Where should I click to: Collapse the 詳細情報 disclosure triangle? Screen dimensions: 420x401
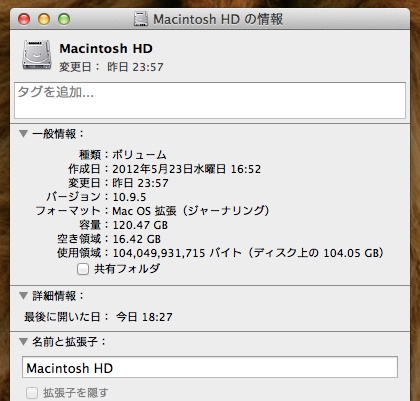(x=23, y=295)
